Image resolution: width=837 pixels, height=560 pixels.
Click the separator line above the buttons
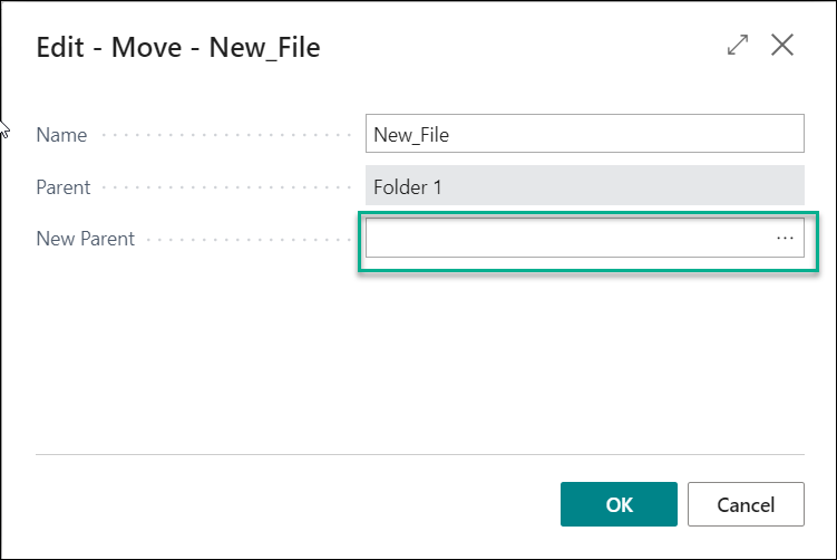[420, 454]
